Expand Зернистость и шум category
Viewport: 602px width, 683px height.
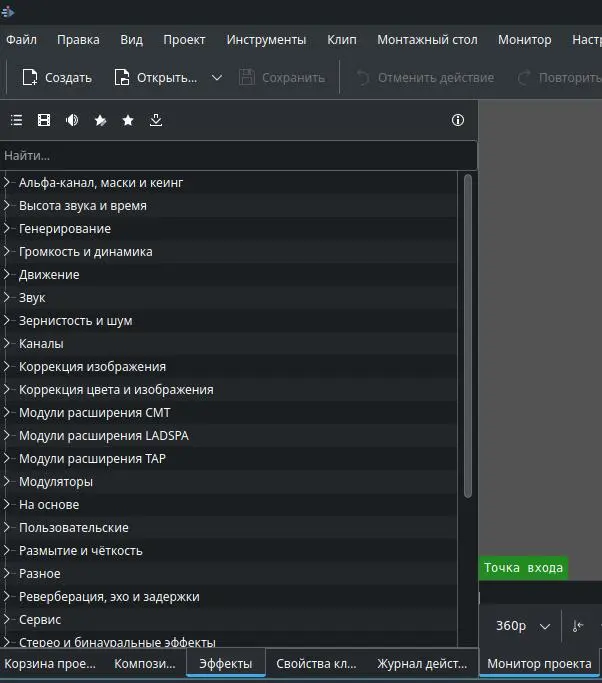point(7,321)
